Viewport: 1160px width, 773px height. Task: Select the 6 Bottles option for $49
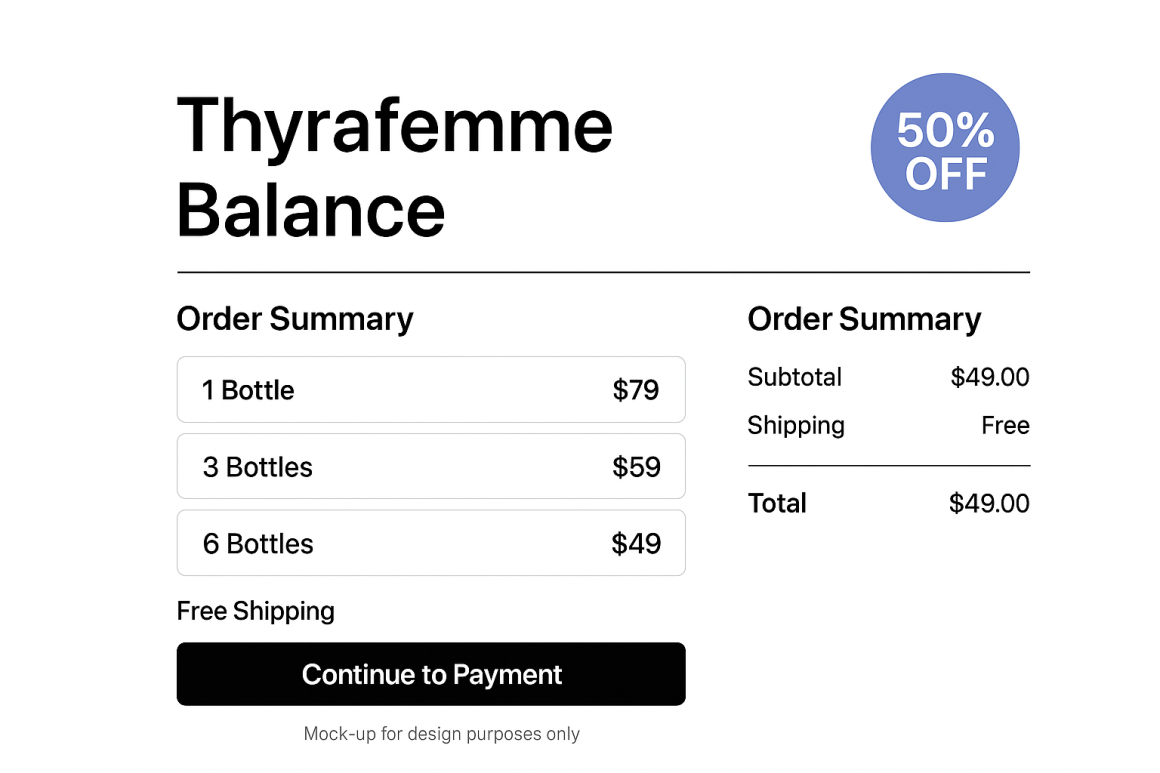[x=431, y=543]
